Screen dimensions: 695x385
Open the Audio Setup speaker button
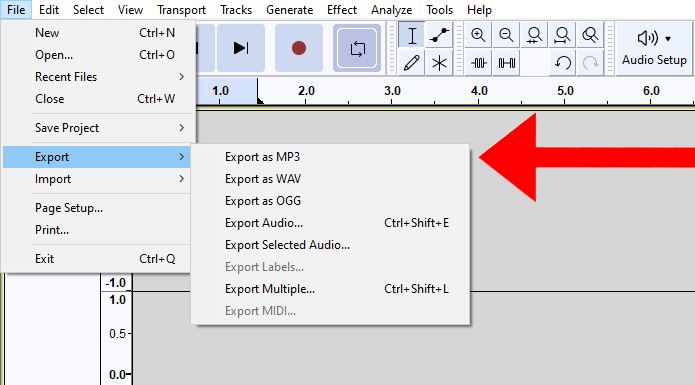click(x=654, y=48)
